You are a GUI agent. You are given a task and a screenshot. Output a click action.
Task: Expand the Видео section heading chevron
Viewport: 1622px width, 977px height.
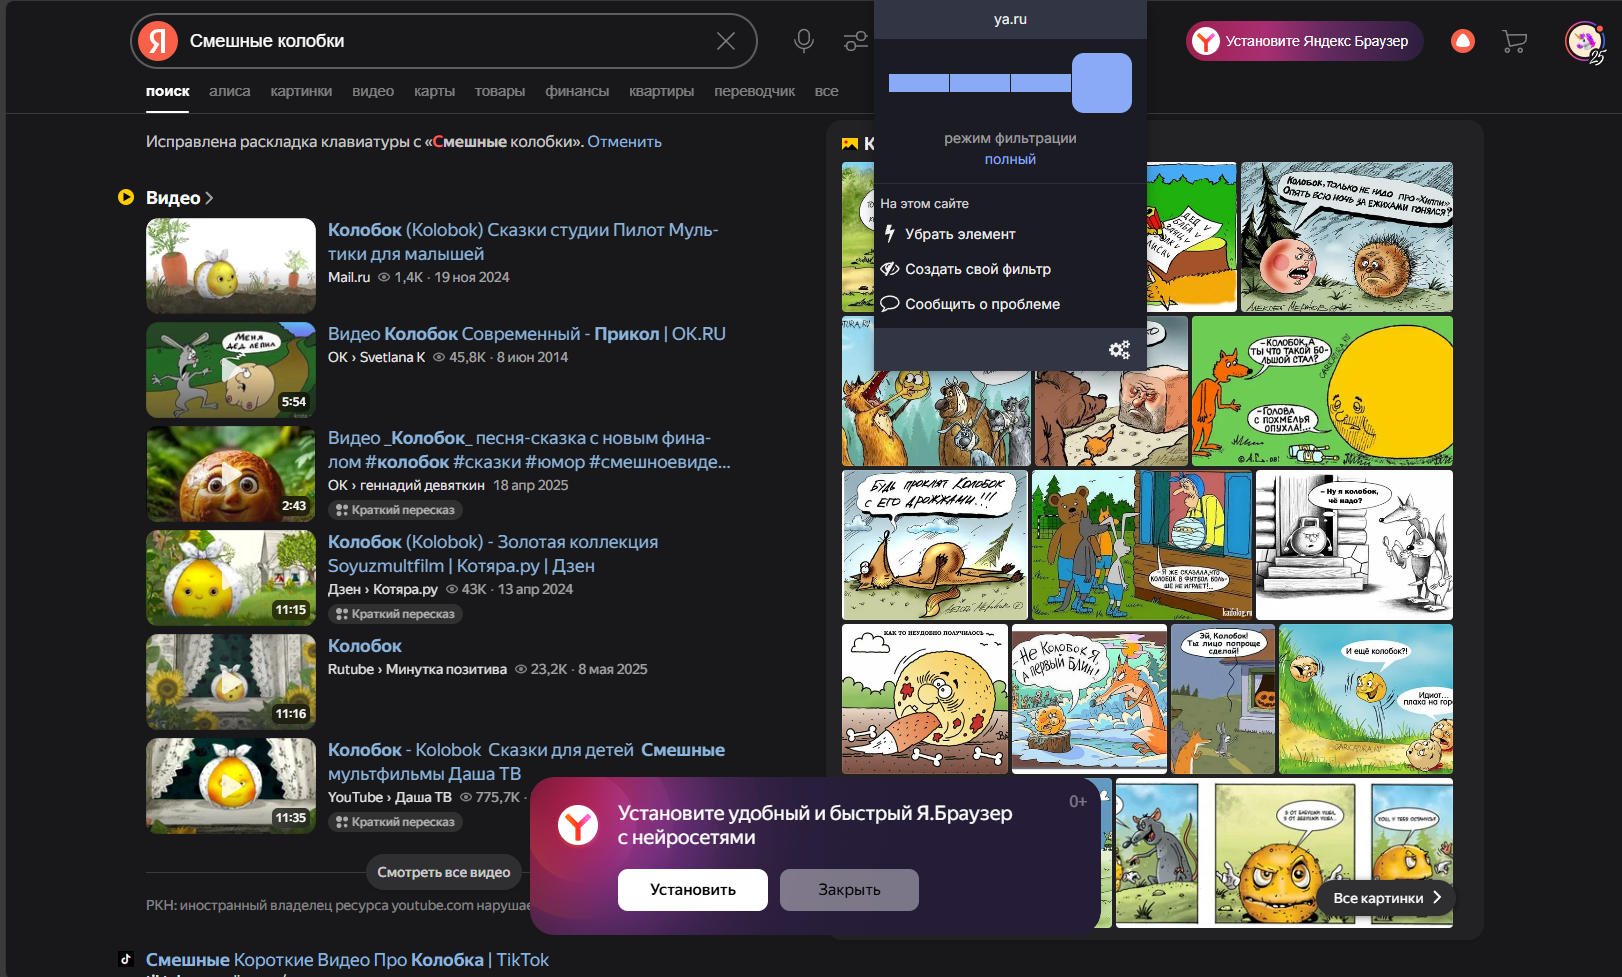(209, 198)
